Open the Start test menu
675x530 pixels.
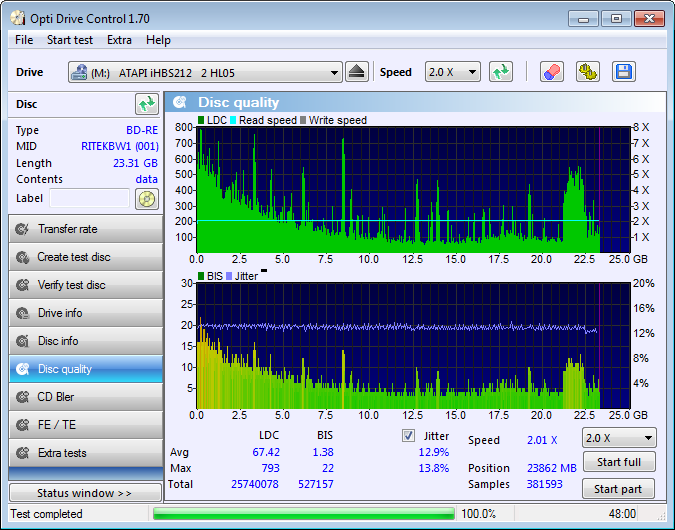point(70,40)
